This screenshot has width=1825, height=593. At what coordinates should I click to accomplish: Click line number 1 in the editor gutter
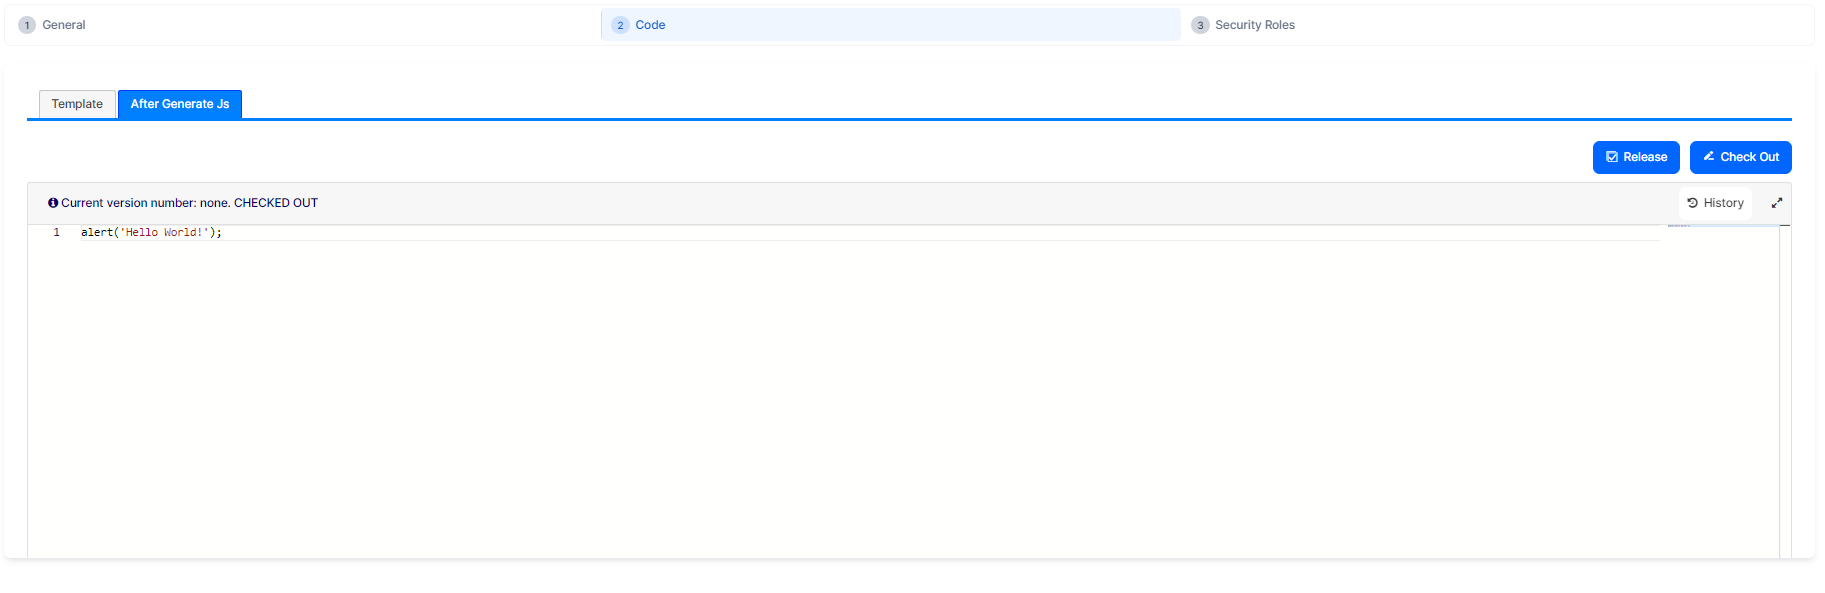coord(56,232)
